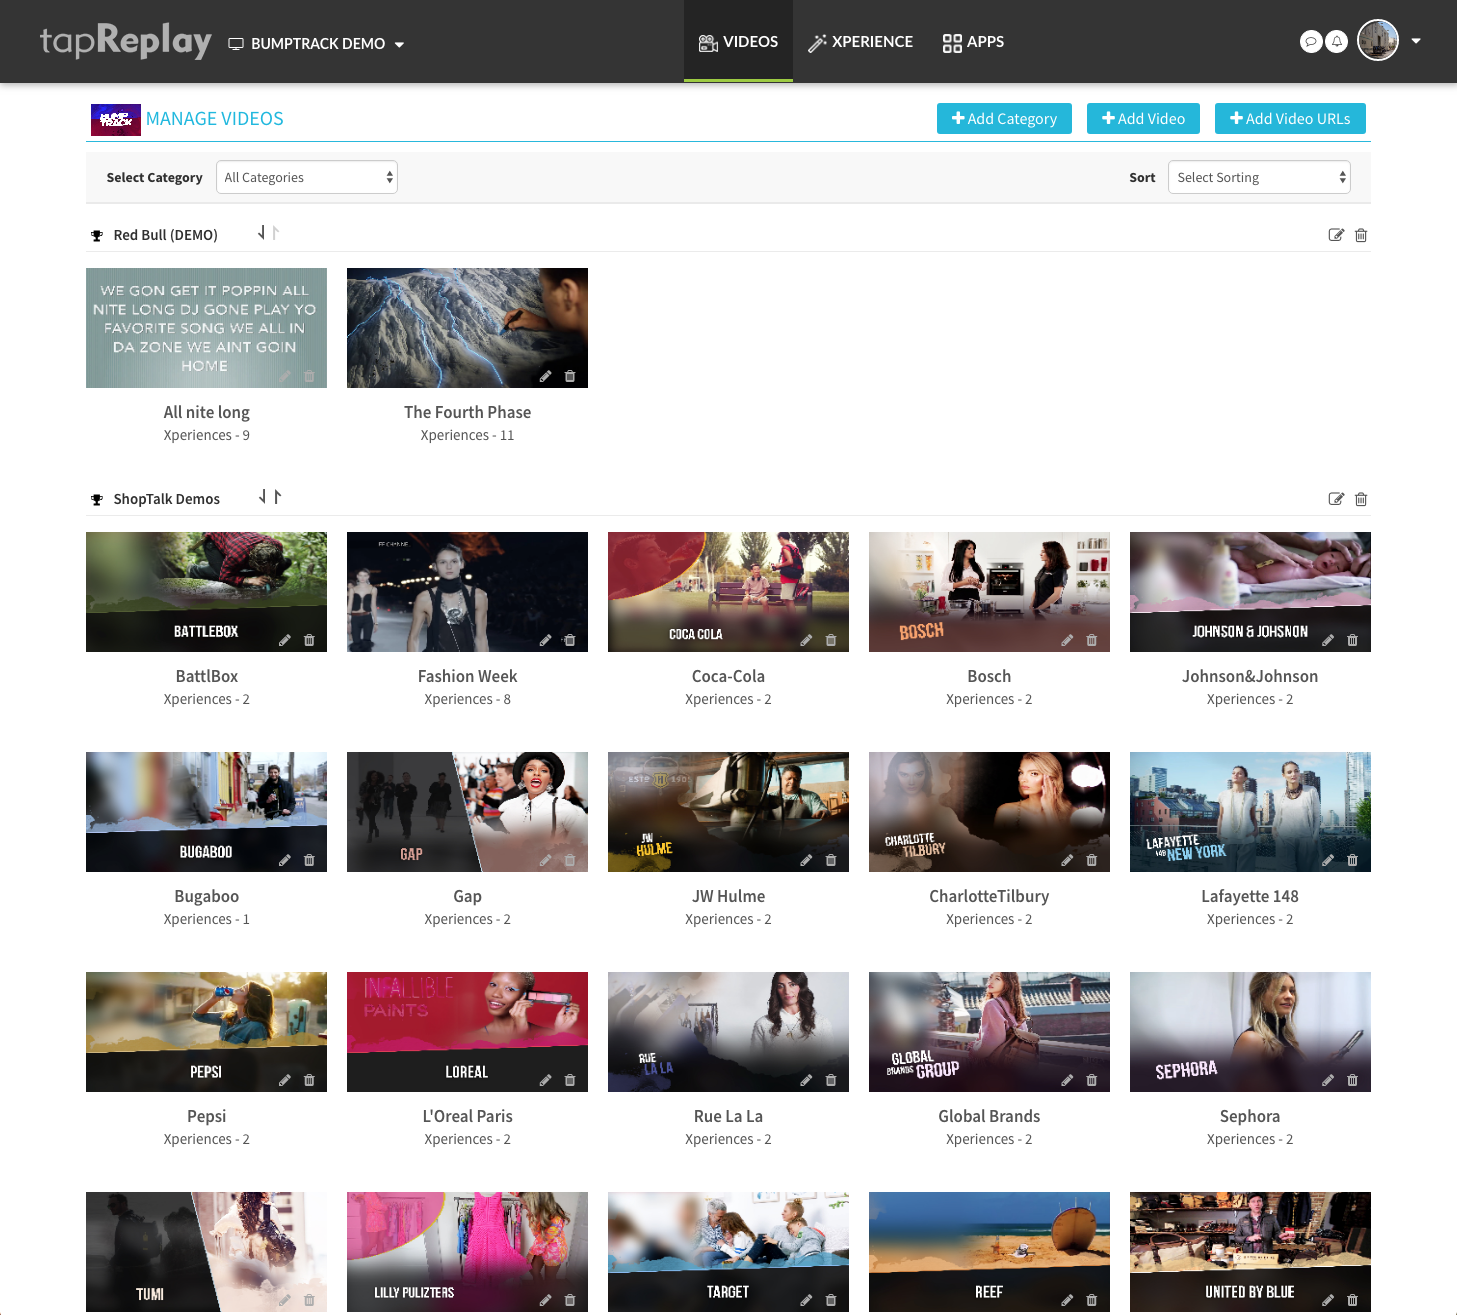The image size is (1457, 1315).
Task: Edit the CharlotteTilbury video
Action: [1067, 860]
